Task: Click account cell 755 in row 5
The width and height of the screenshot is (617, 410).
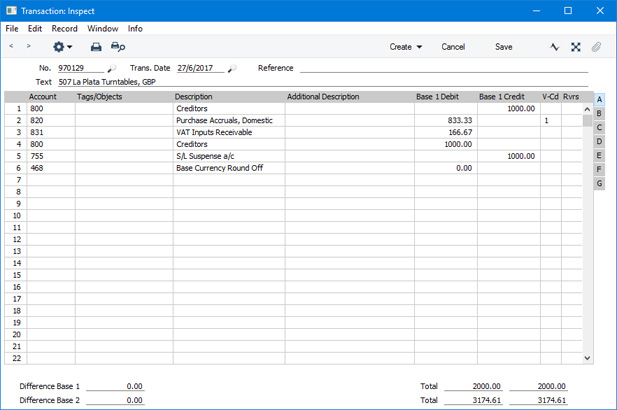Action: 51,156
